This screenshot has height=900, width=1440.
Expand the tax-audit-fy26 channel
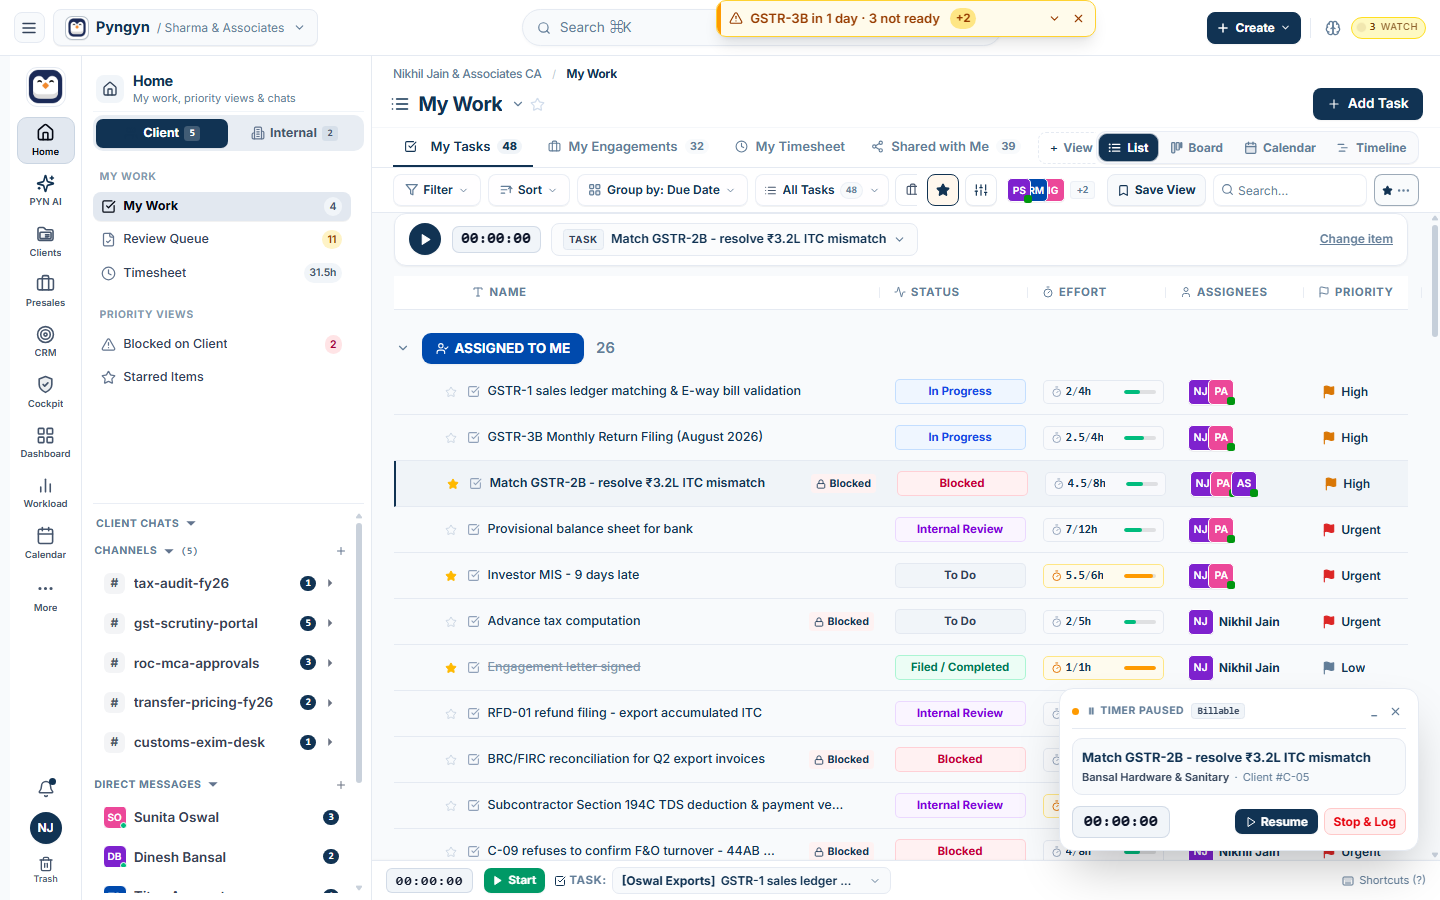click(330, 583)
